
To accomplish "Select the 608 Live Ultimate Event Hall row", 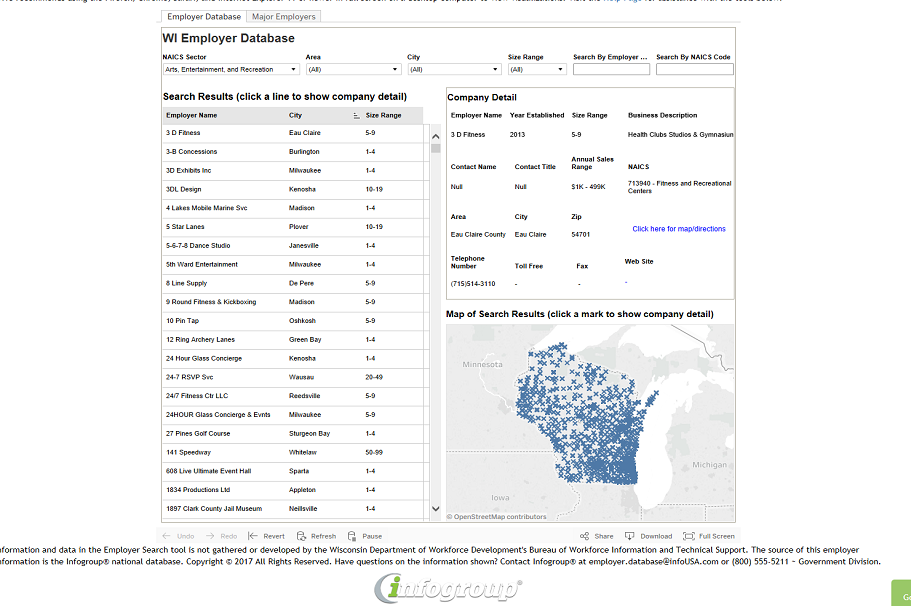I will 293,471.
